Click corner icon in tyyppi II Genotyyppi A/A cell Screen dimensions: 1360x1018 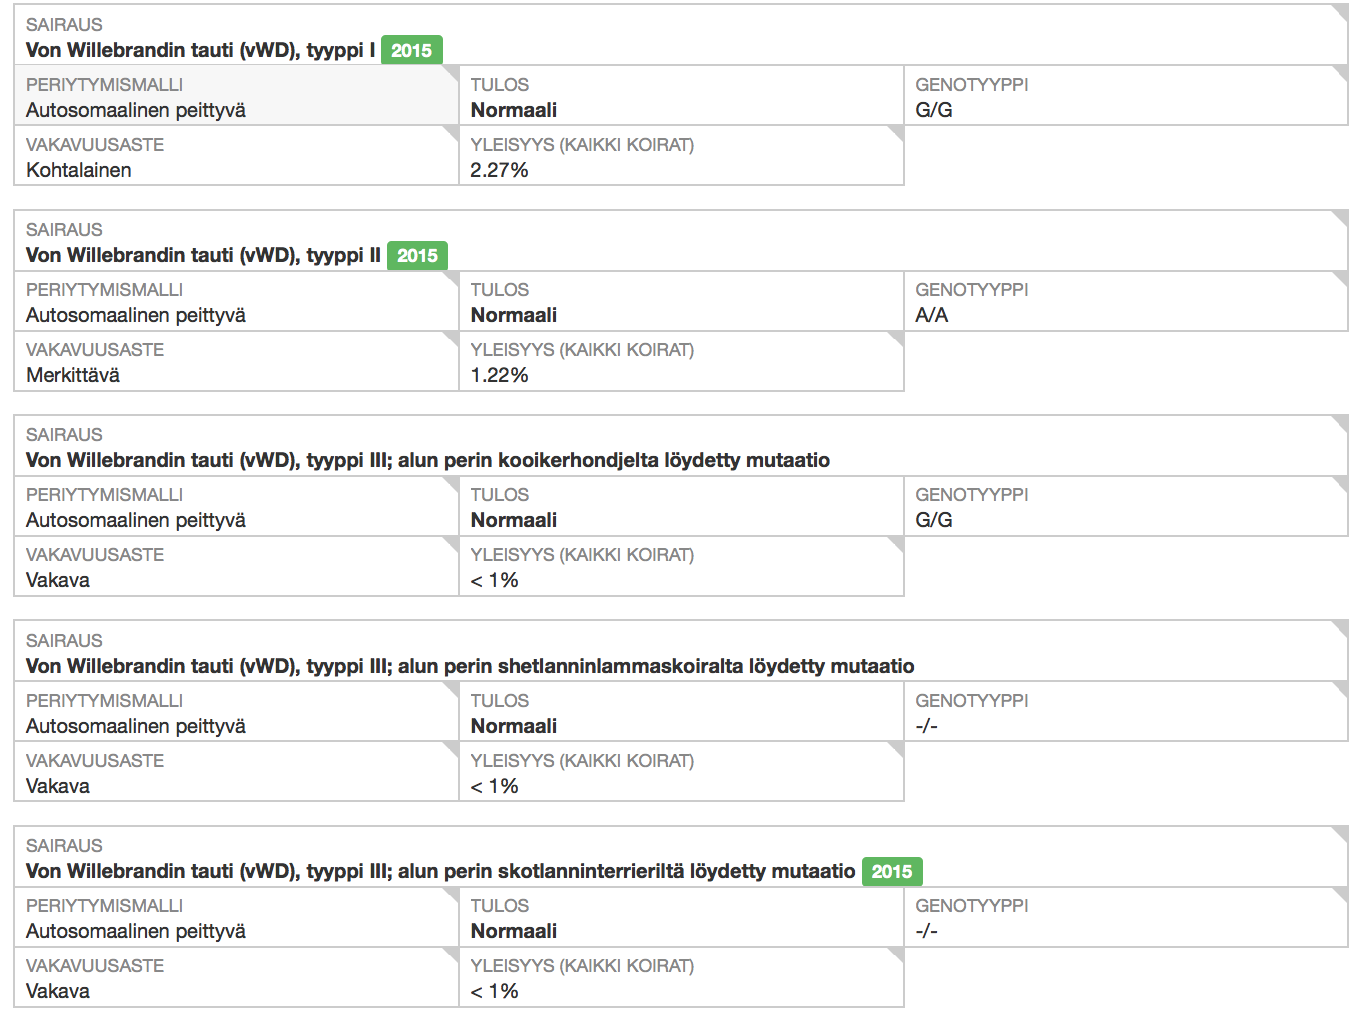tap(1341, 278)
